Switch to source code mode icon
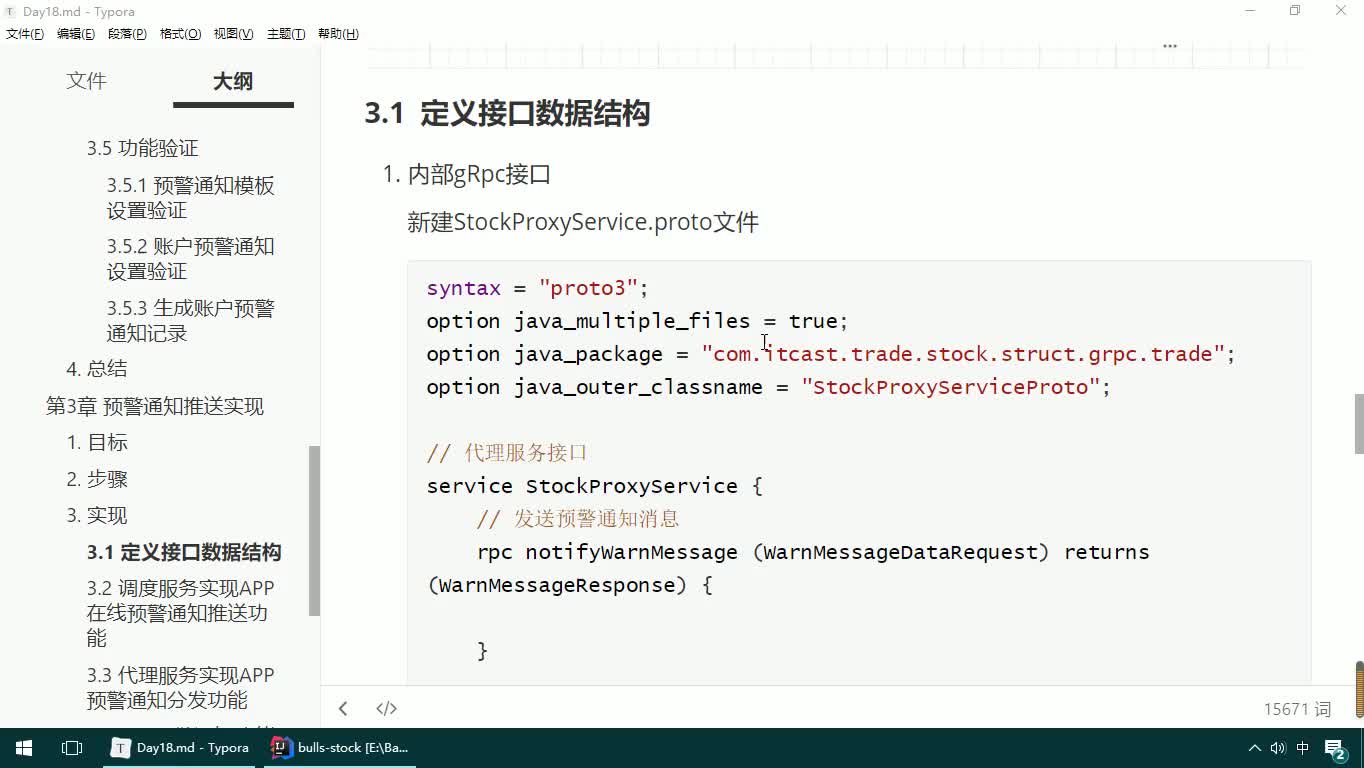The height and width of the screenshot is (768, 1364). click(x=386, y=708)
